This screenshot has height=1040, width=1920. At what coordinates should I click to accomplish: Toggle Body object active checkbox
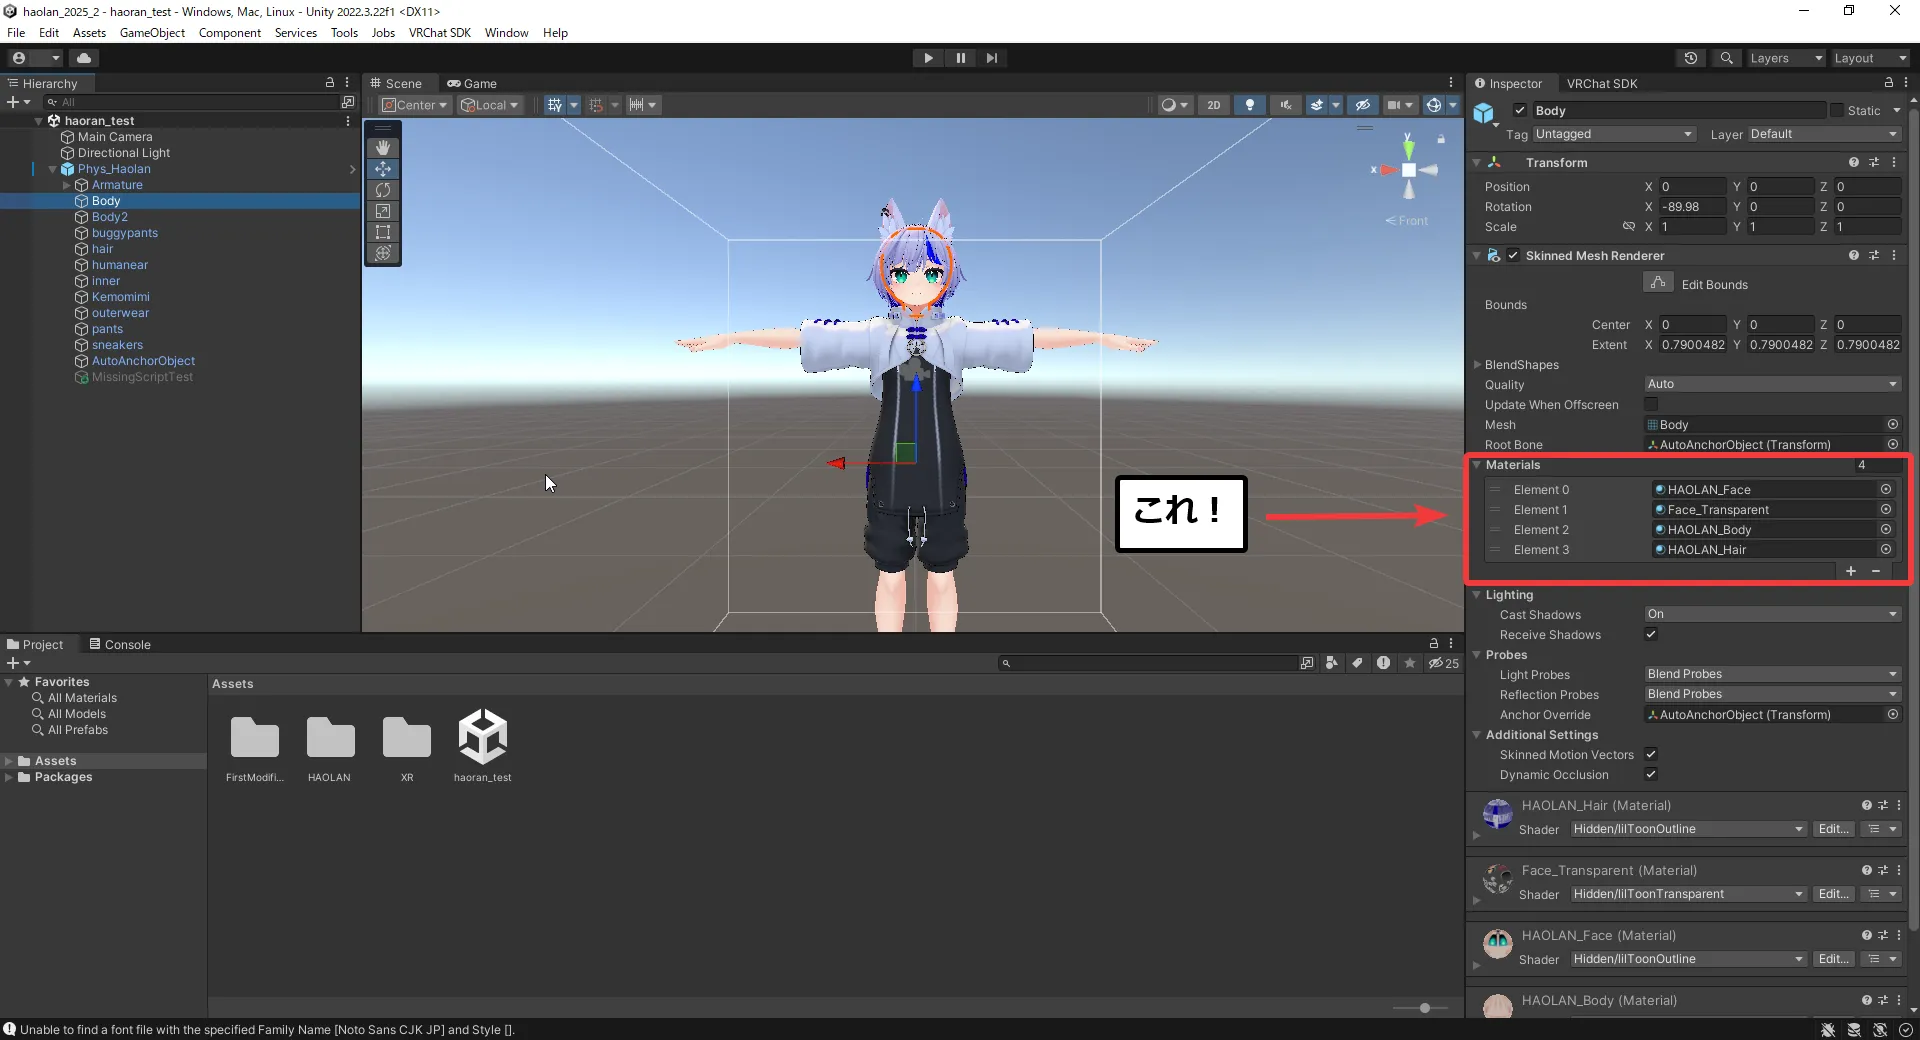click(1520, 110)
